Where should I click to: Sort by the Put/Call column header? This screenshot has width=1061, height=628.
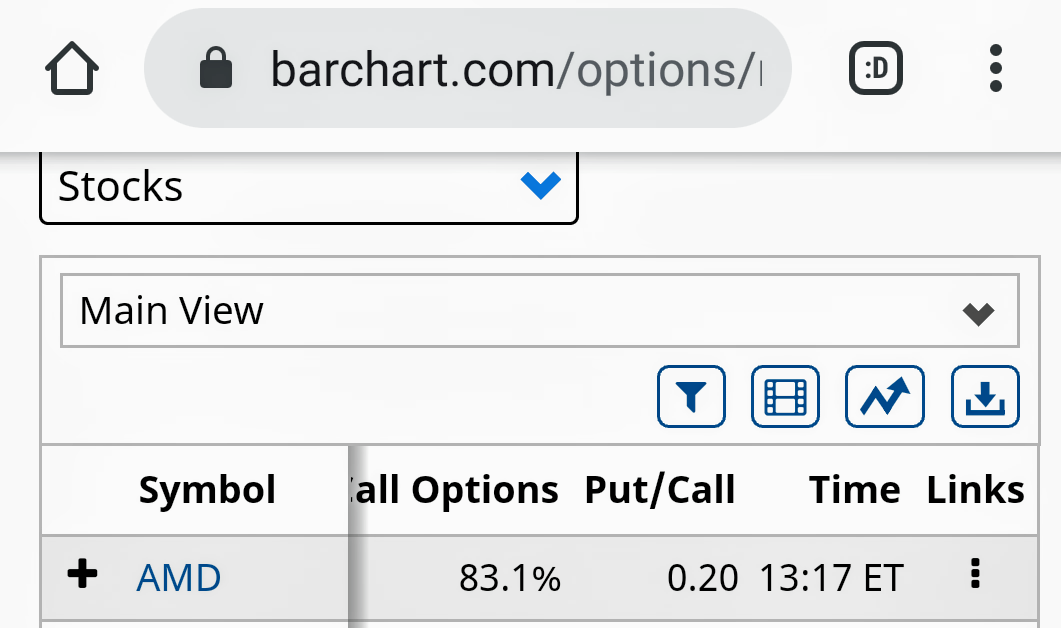point(660,490)
